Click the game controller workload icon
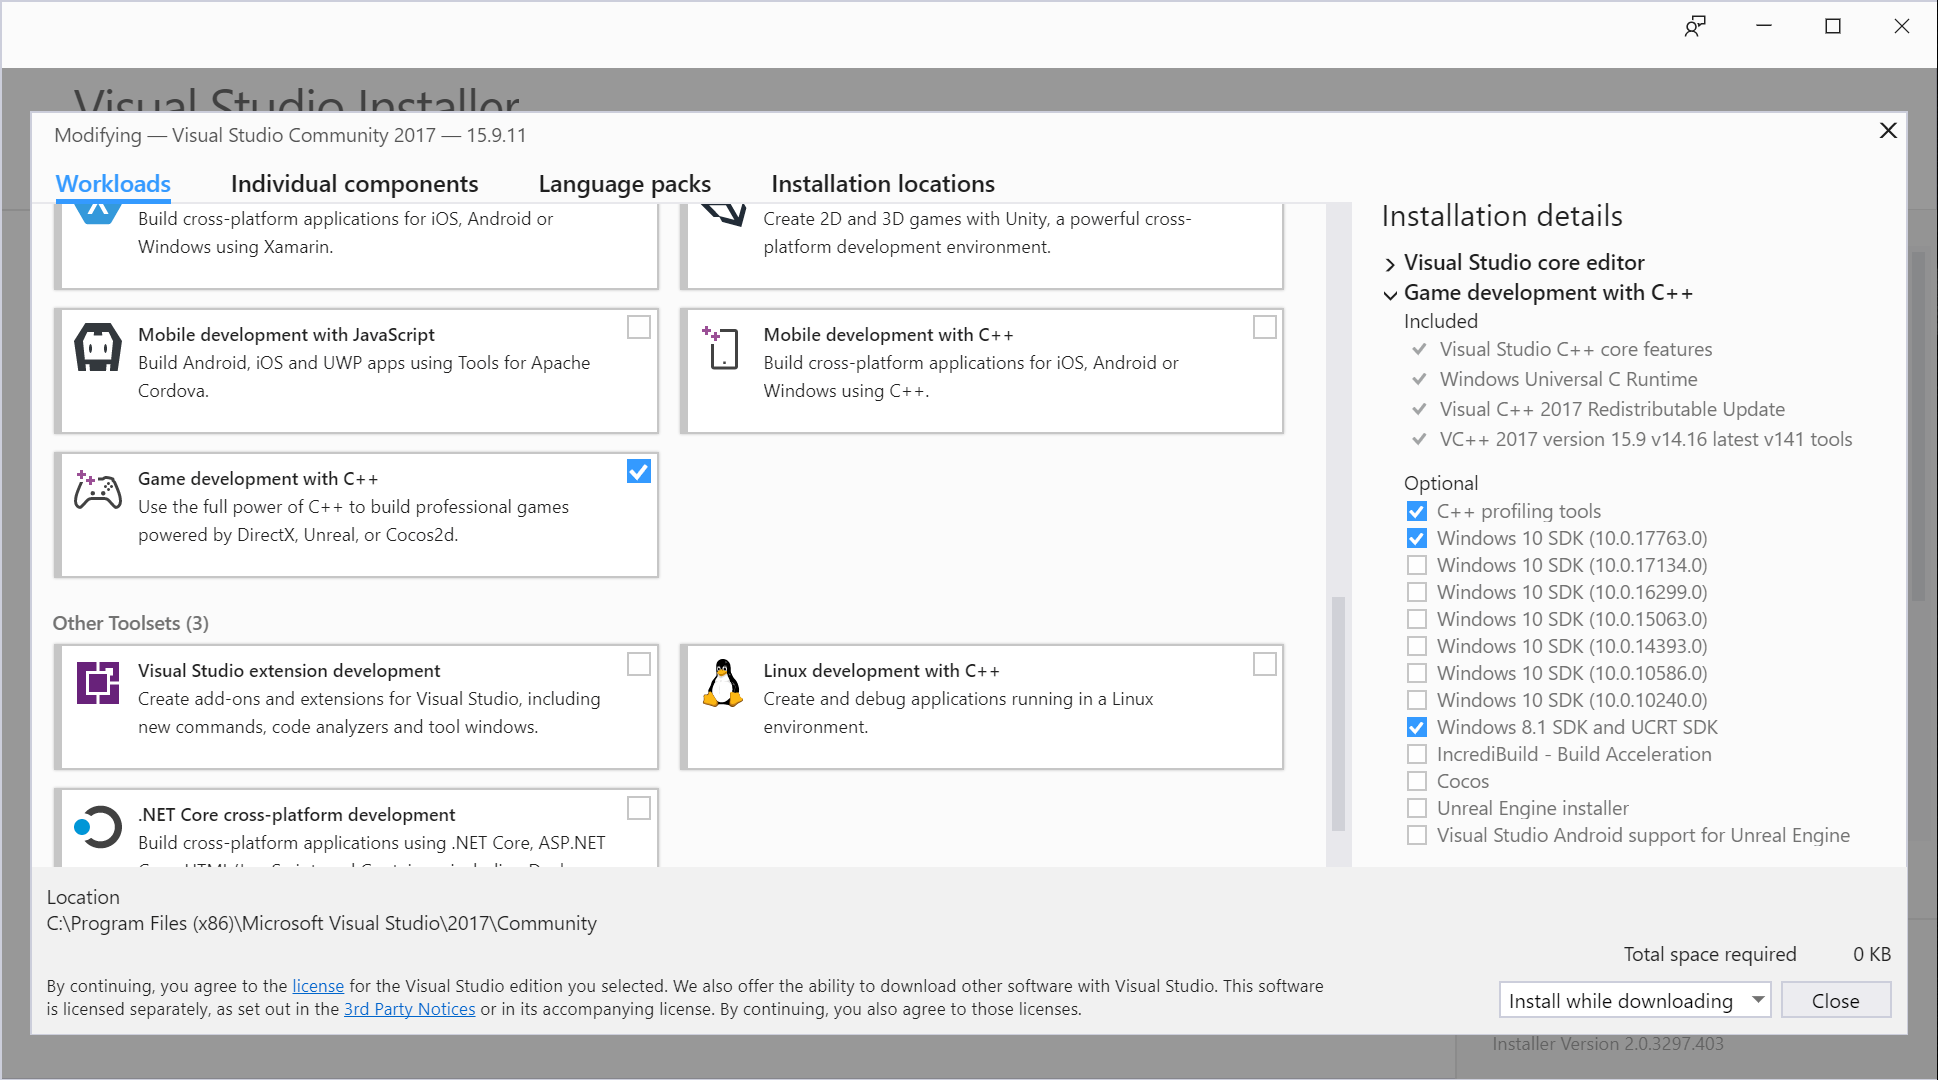Viewport: 1938px width, 1080px height. 98,490
